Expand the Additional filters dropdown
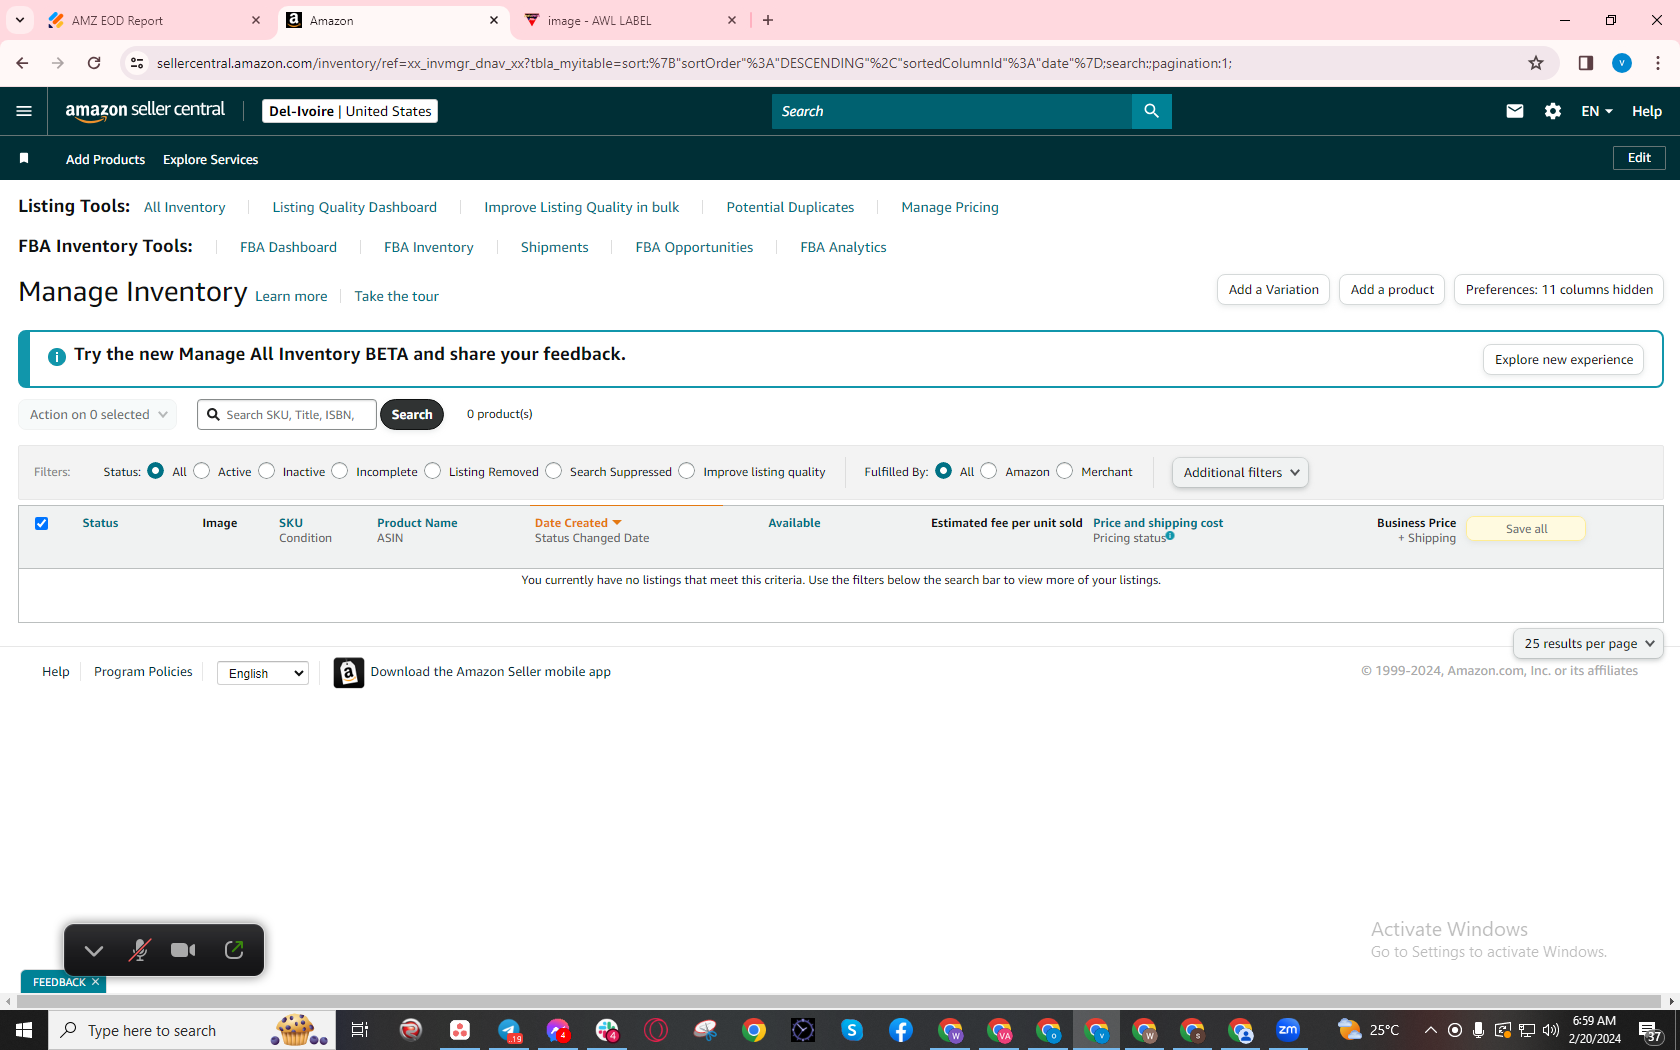 (1240, 473)
